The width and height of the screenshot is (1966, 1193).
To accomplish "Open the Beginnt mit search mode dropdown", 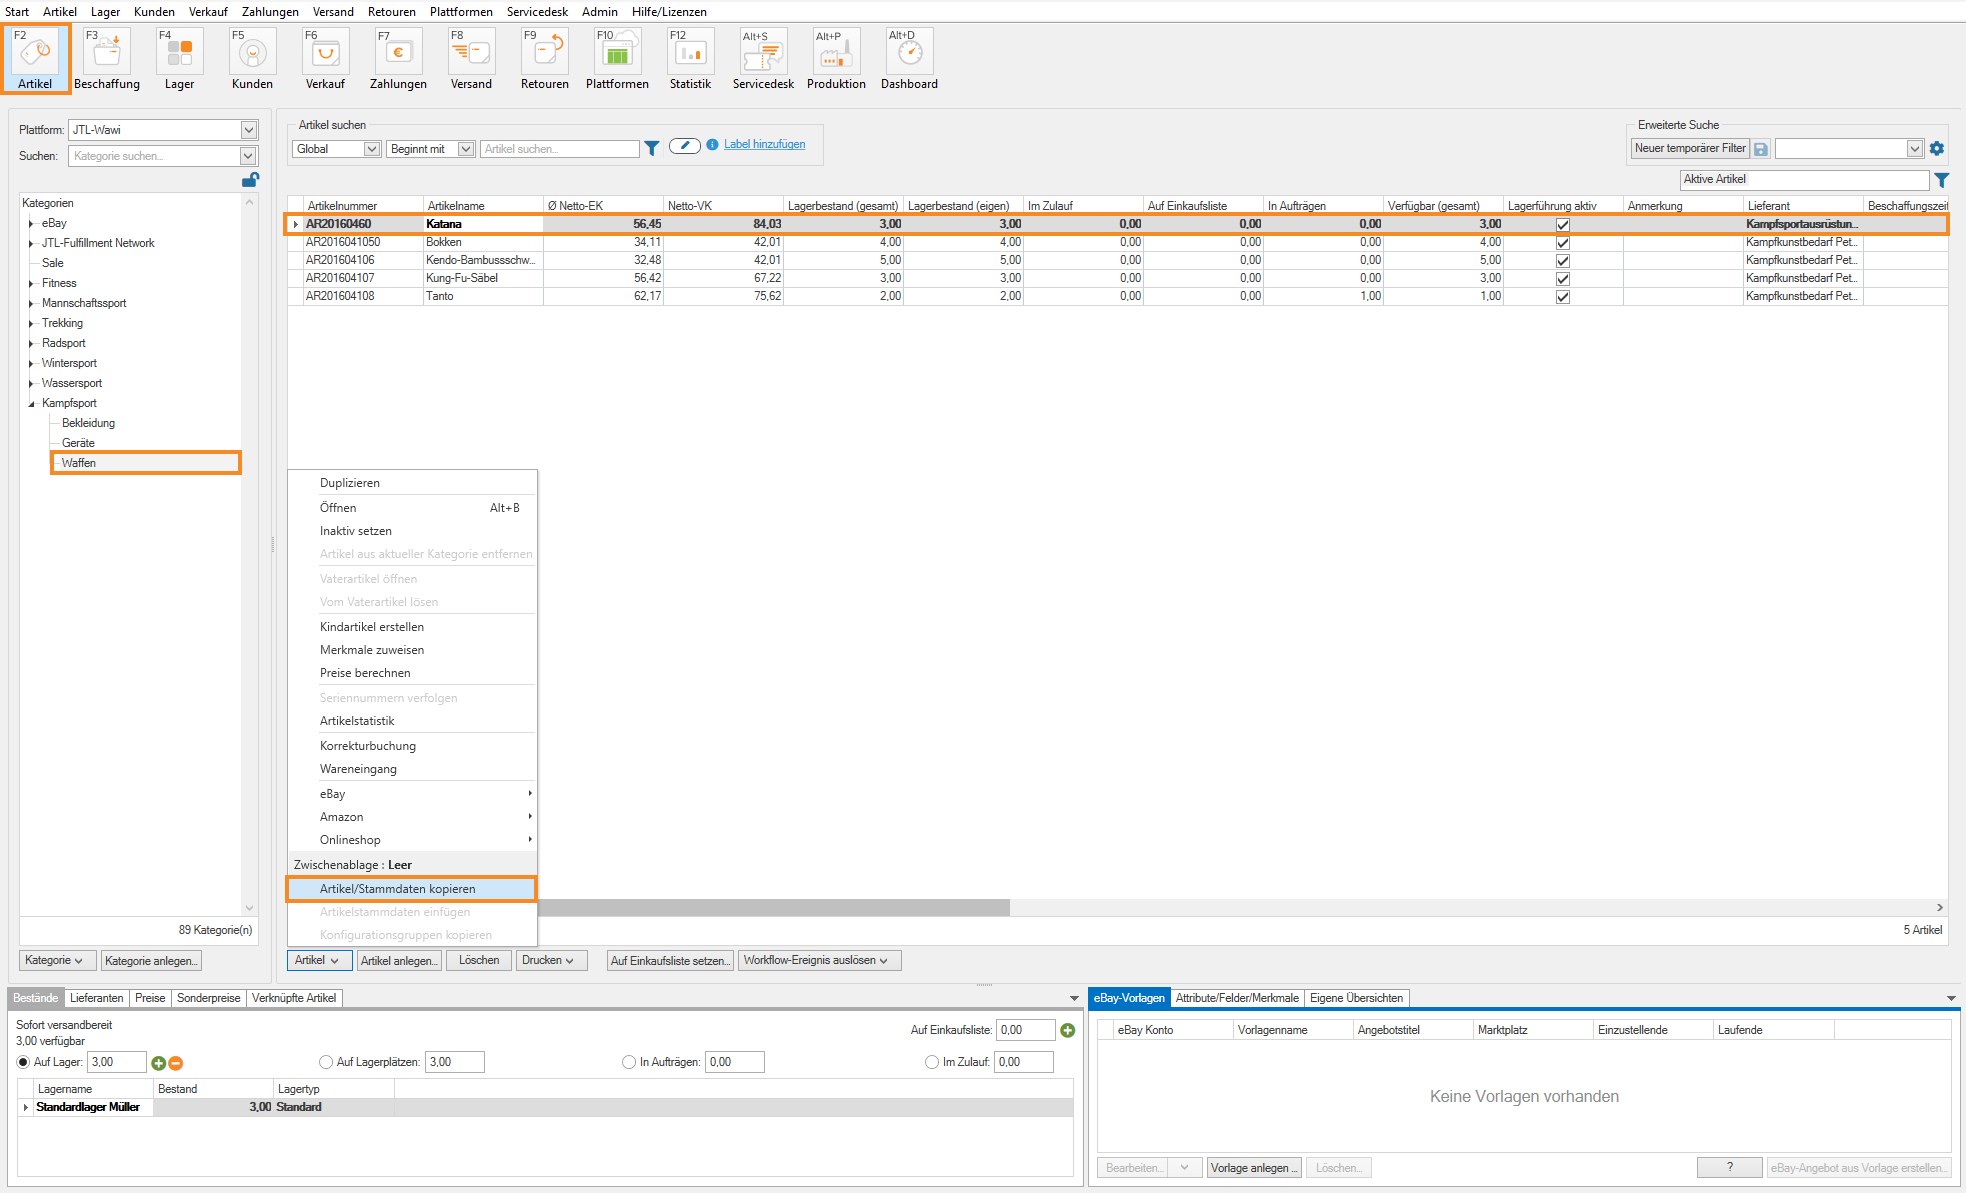I will 465,149.
